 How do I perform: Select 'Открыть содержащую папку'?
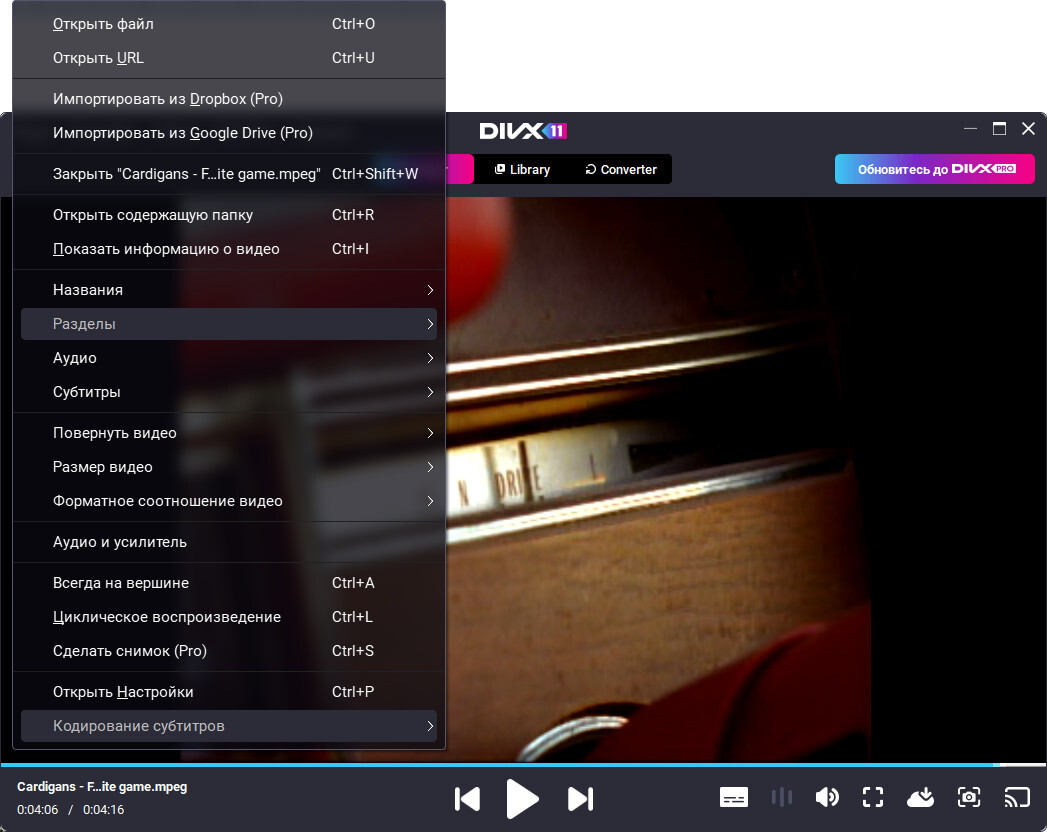[229, 215]
